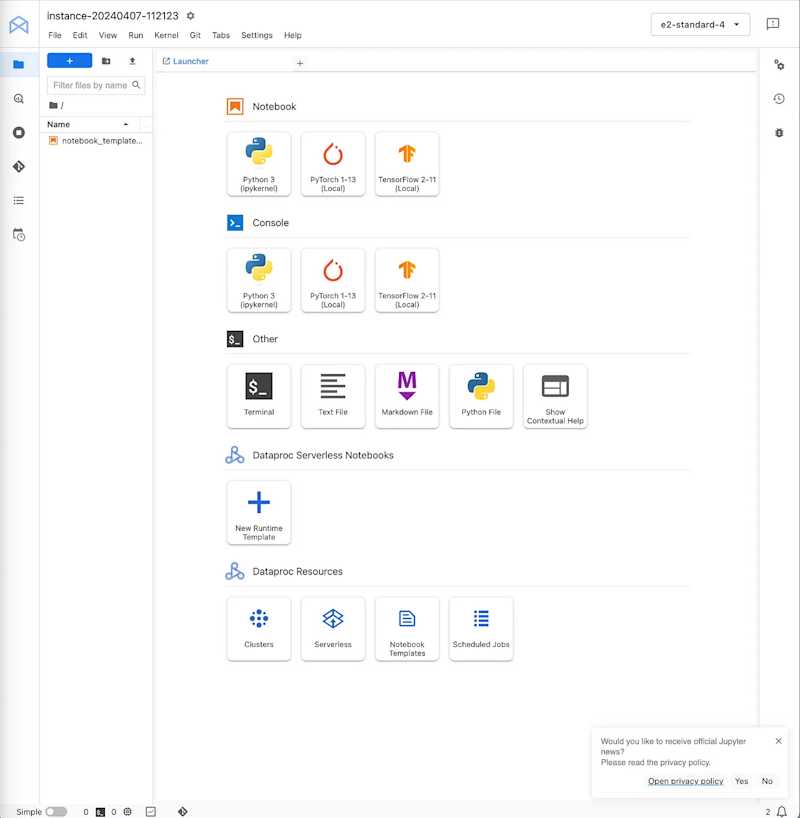The width and height of the screenshot is (800, 818).
Task: Open Dataproc Clusters
Action: pyautogui.click(x=259, y=630)
